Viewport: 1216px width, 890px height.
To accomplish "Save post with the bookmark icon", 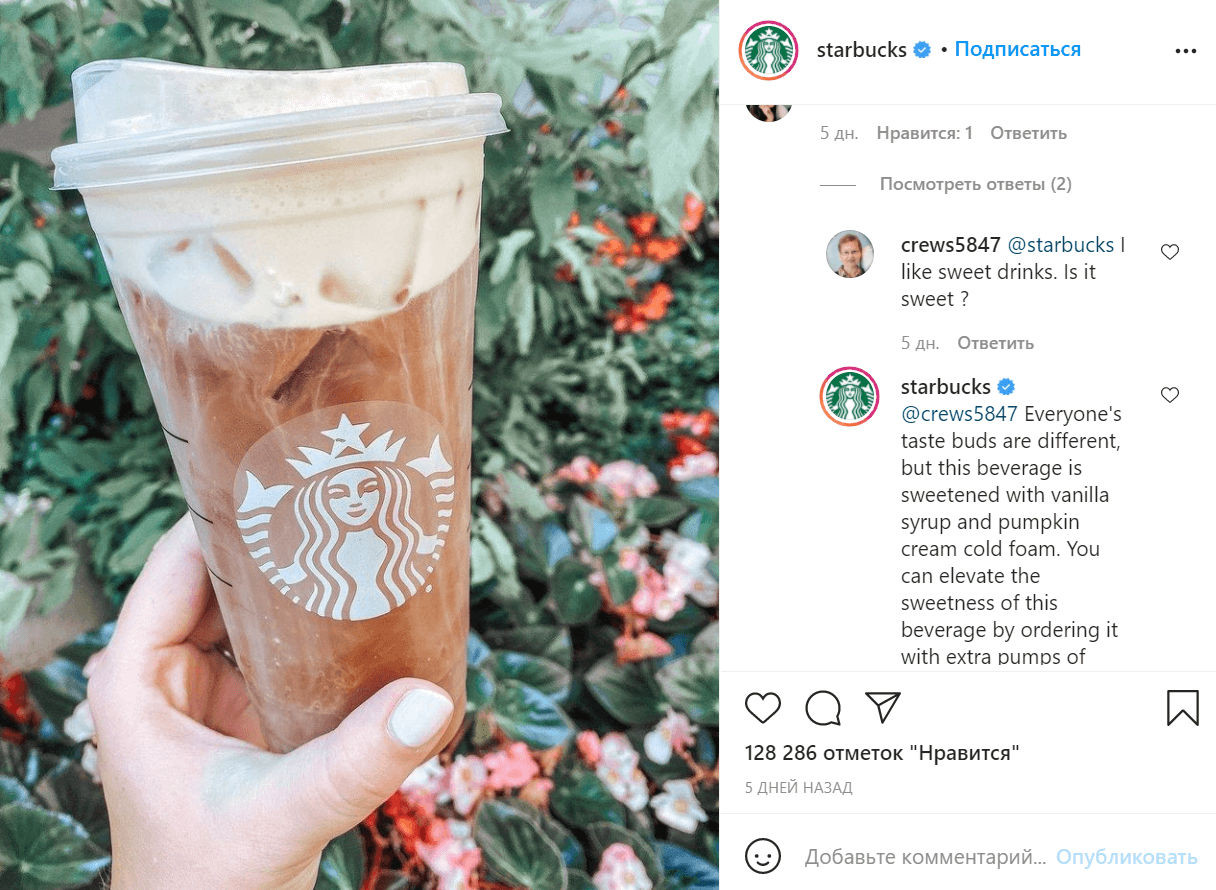I will 1183,708.
